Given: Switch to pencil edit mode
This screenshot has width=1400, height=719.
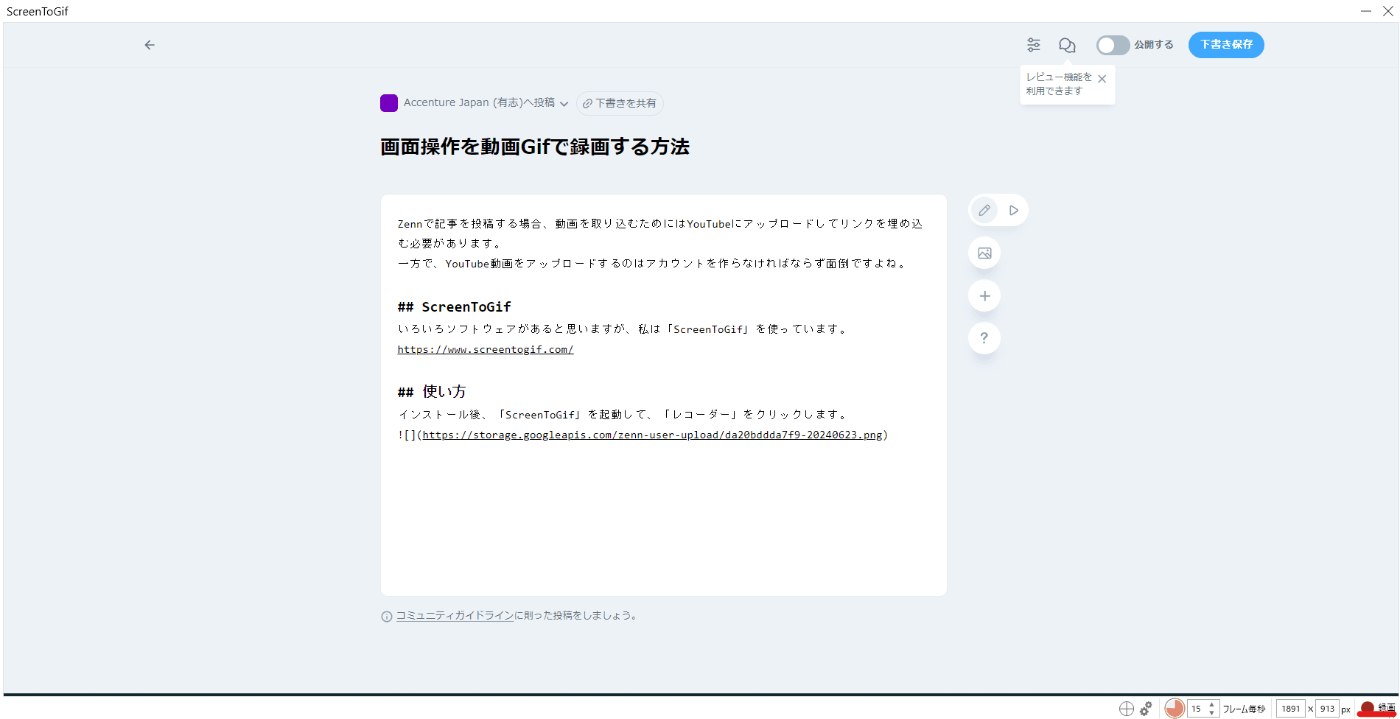Looking at the screenshot, I should pos(984,210).
